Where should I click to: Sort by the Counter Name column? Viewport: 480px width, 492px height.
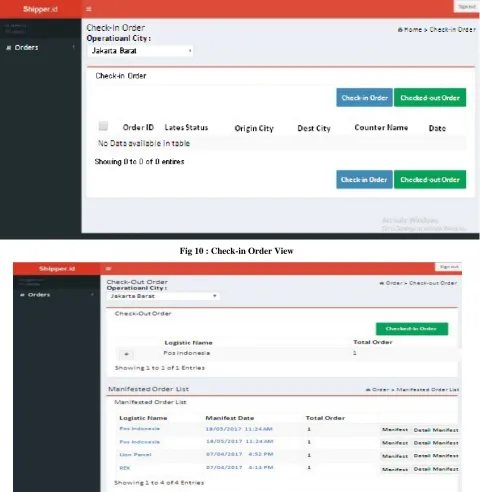tap(381, 127)
